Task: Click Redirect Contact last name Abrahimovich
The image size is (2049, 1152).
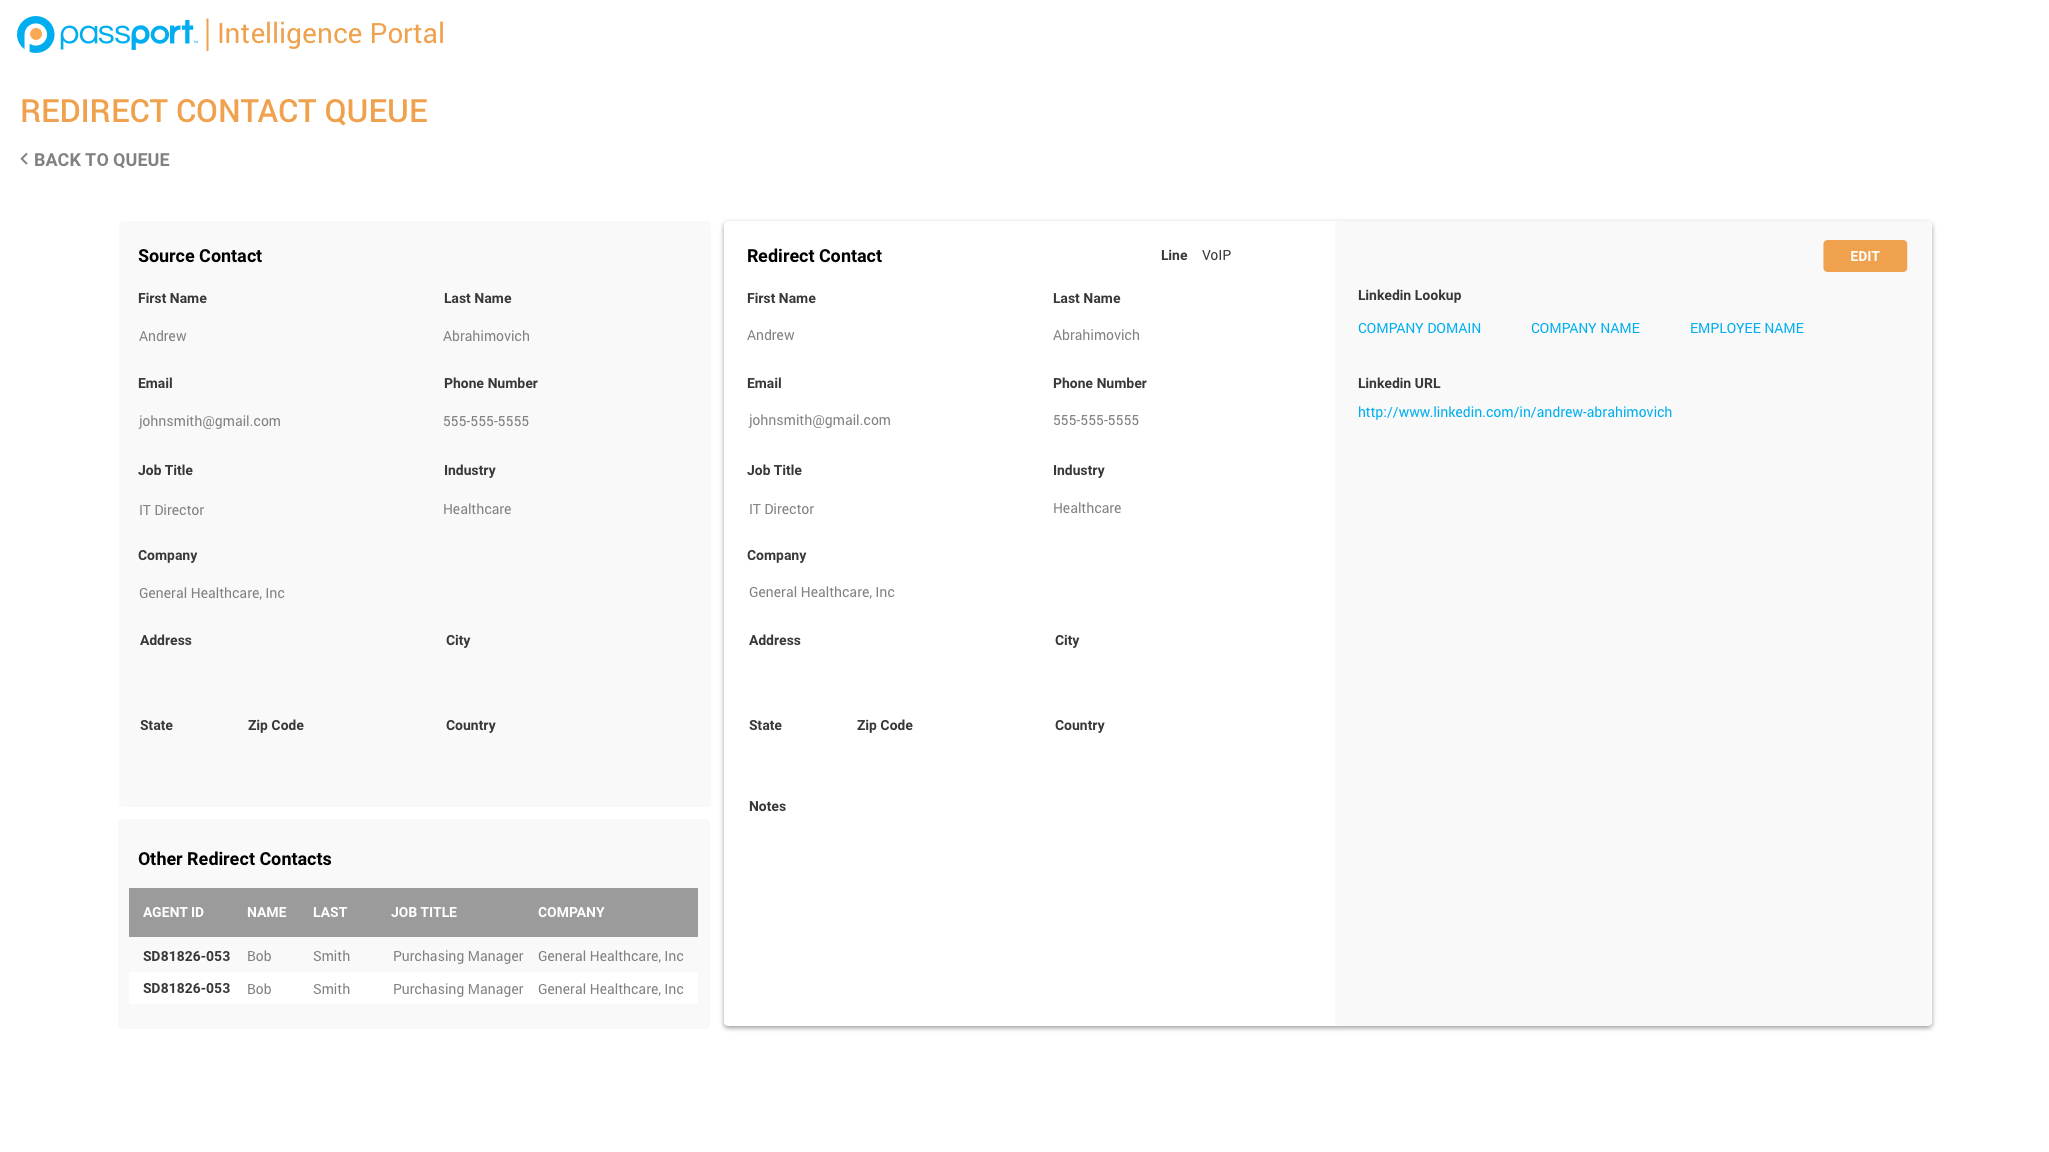Action: point(1096,335)
